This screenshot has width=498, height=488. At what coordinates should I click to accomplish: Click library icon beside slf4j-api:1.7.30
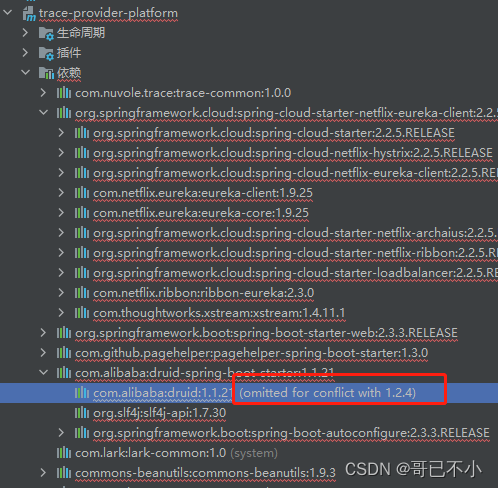tap(82, 413)
